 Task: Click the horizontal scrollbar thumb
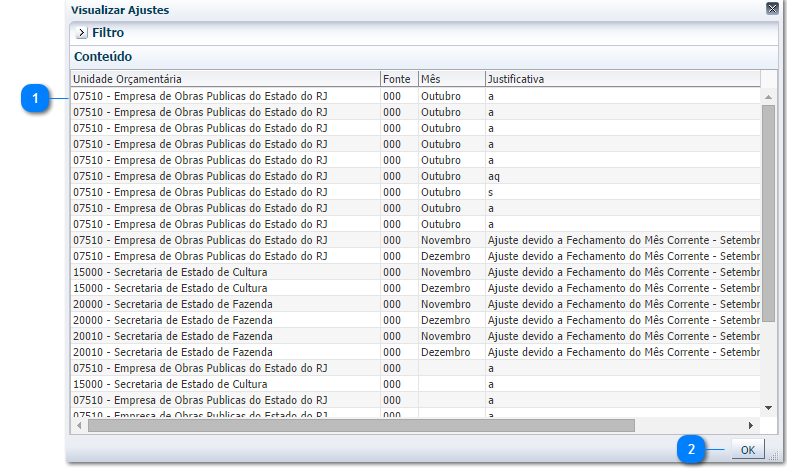pos(360,425)
